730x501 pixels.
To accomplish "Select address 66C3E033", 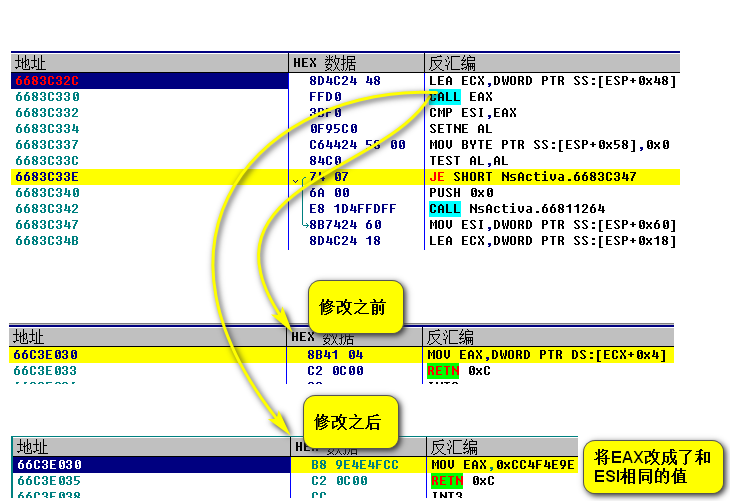I will tap(45, 371).
